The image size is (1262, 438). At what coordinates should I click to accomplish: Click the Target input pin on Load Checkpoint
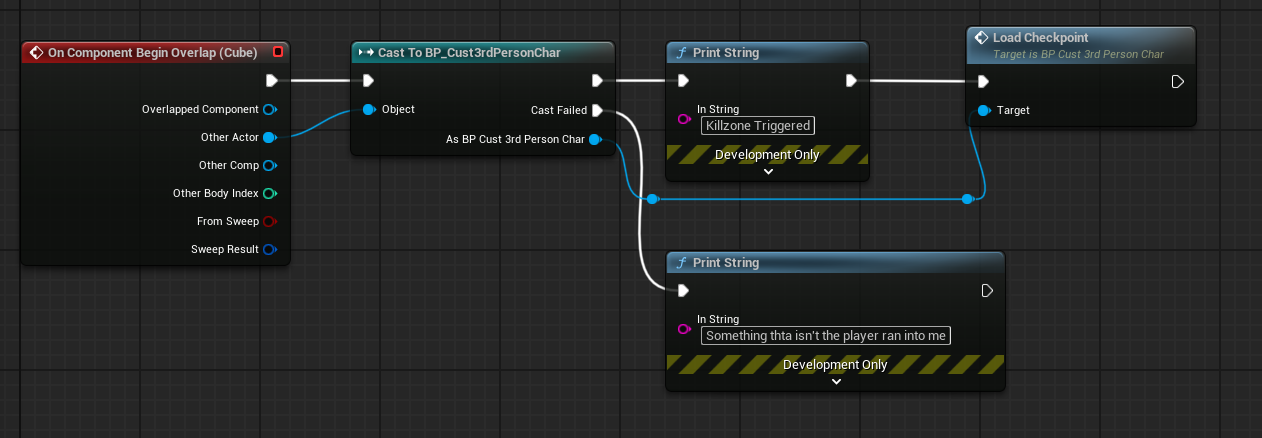[984, 110]
